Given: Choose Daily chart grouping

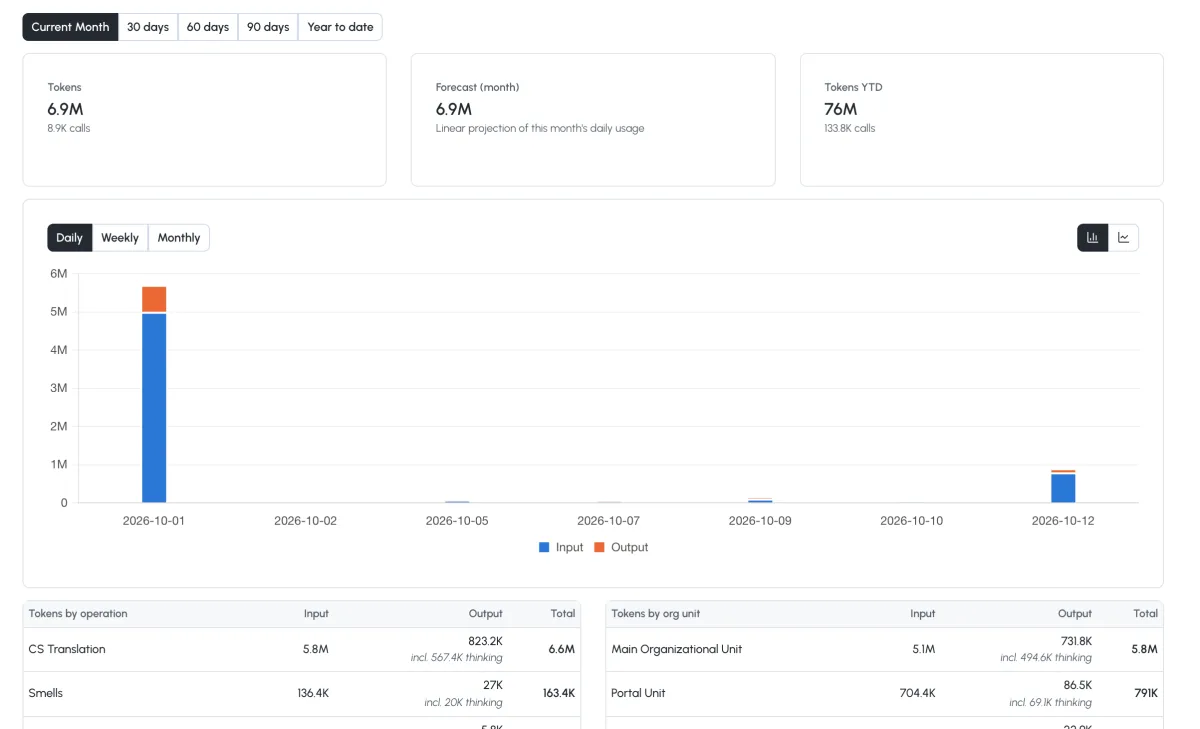Looking at the screenshot, I should (x=69, y=238).
